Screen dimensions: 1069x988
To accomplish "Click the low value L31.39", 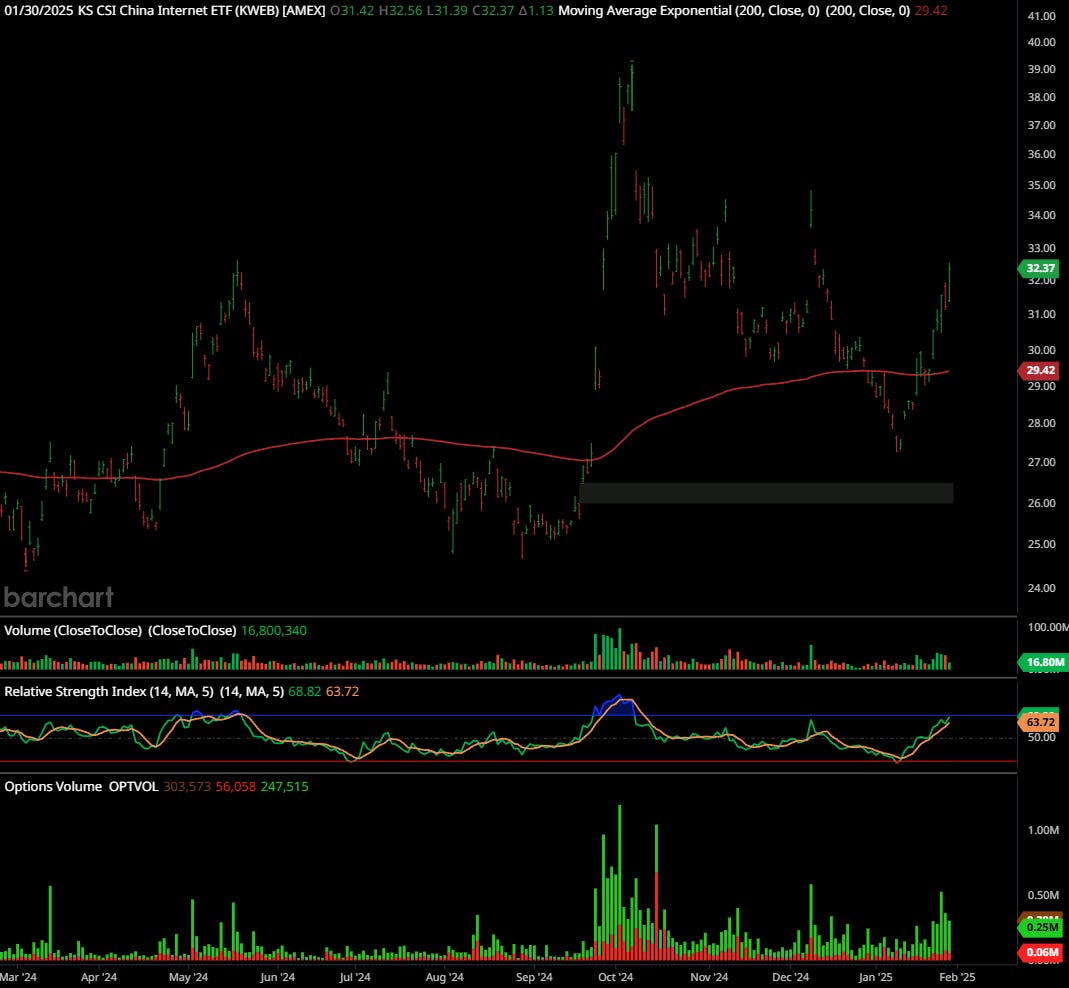I will [446, 10].
